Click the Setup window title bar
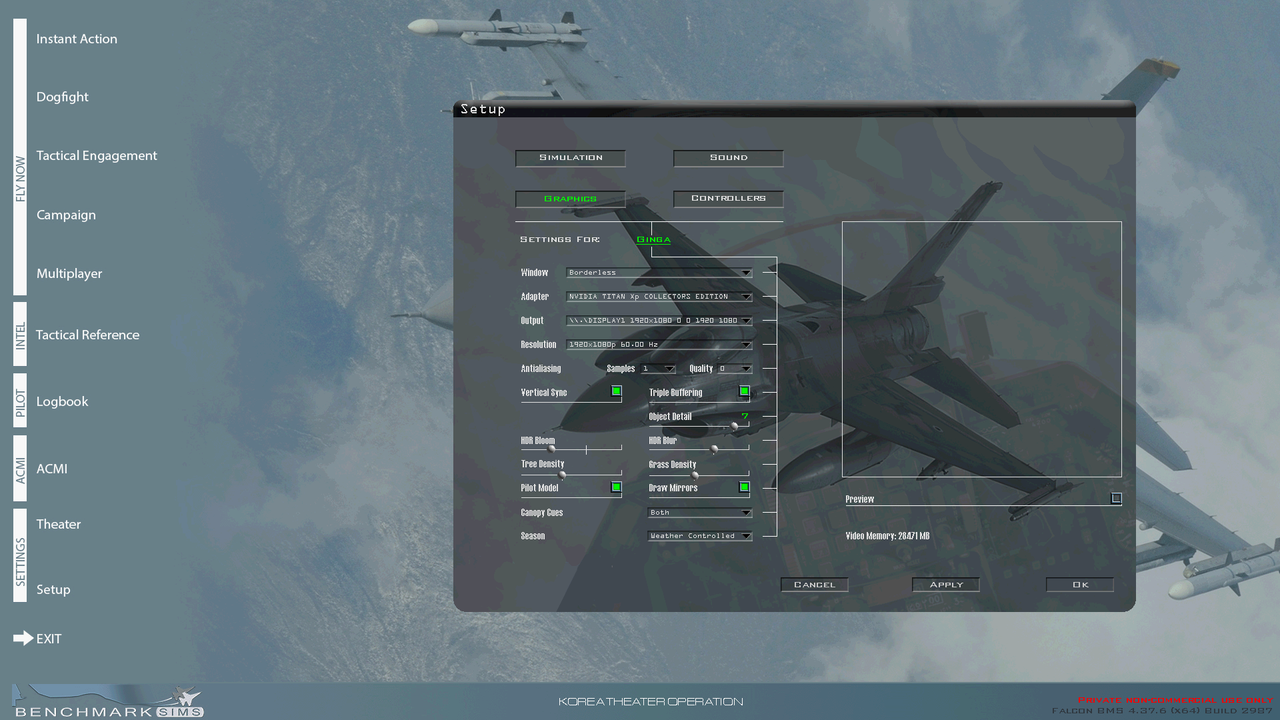The image size is (1280, 720). [795, 109]
